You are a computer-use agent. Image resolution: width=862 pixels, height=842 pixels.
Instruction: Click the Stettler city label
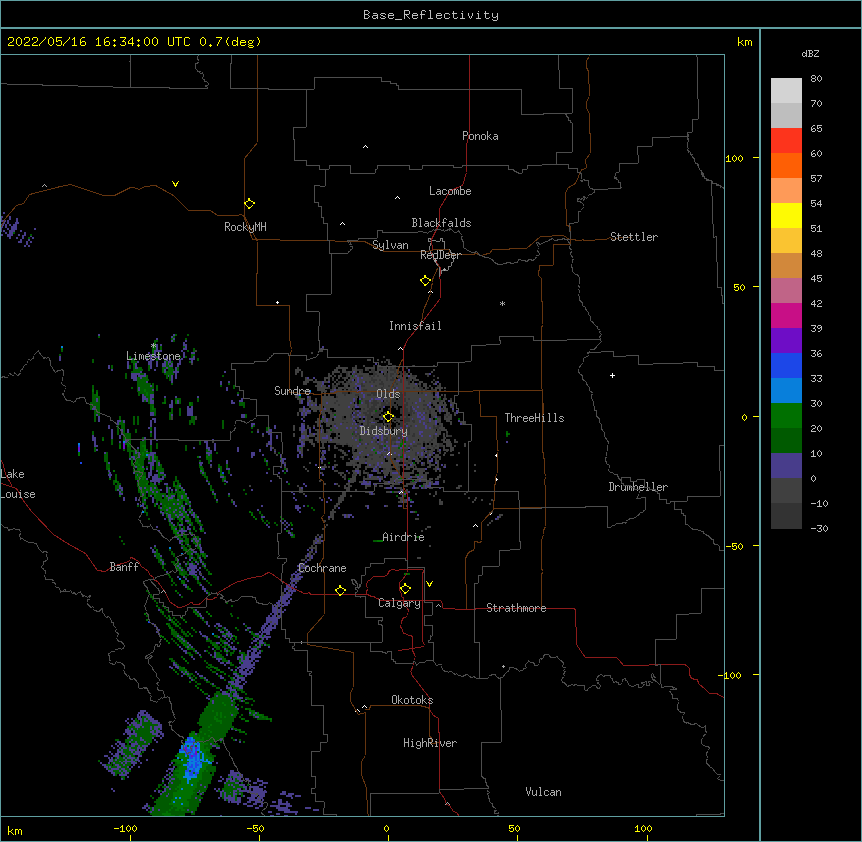[x=634, y=237]
